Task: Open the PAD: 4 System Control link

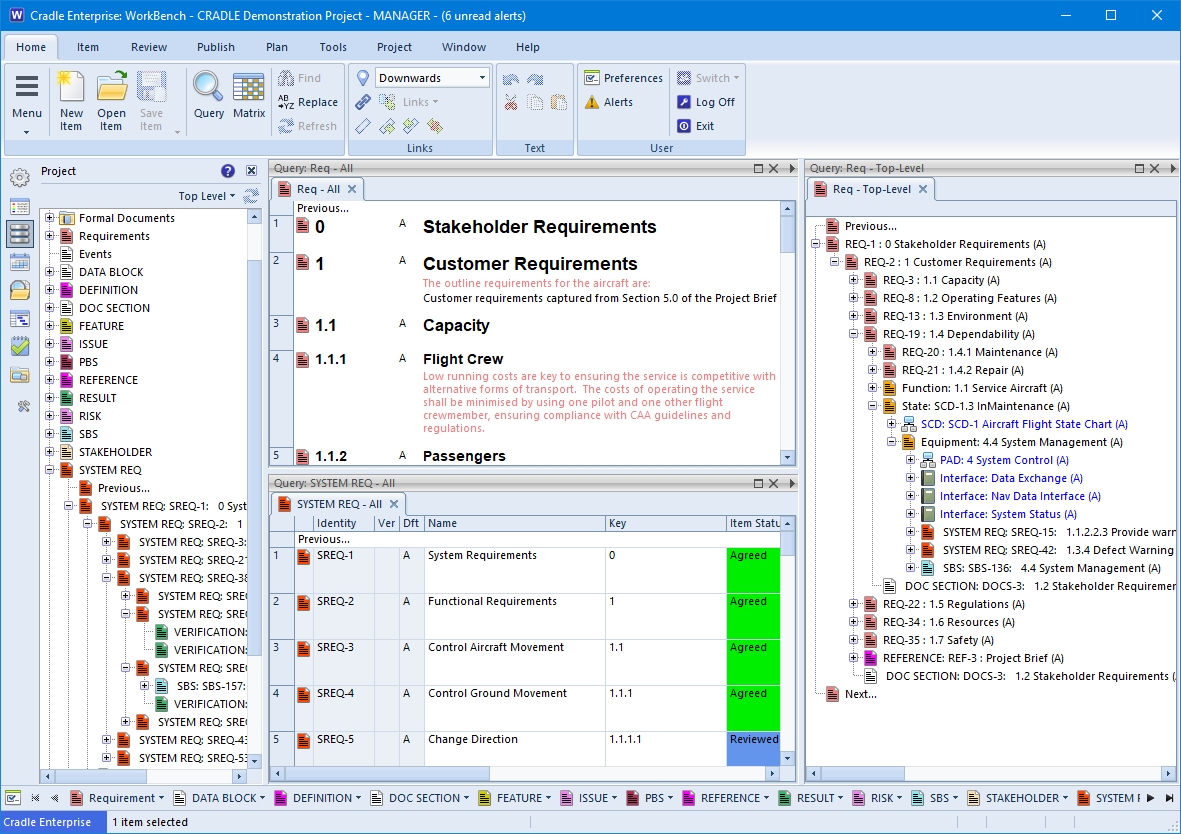Action: tap(1004, 460)
